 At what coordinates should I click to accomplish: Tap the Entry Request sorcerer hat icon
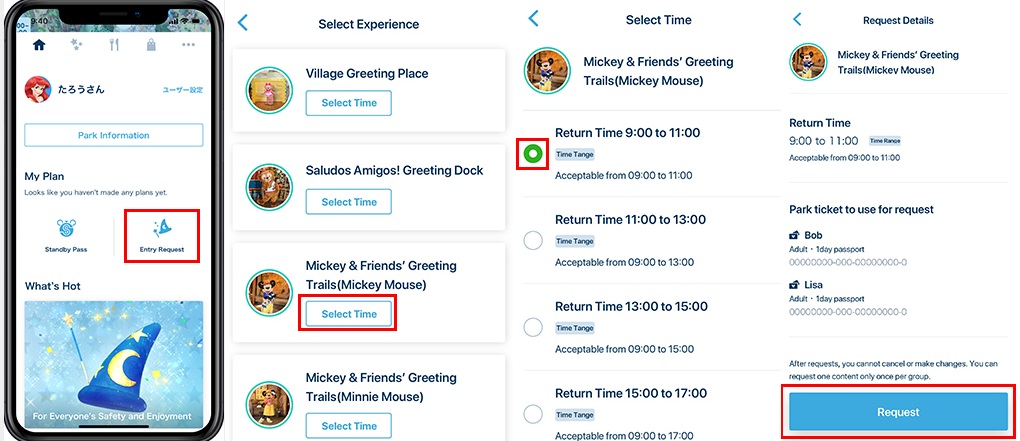tap(160, 229)
